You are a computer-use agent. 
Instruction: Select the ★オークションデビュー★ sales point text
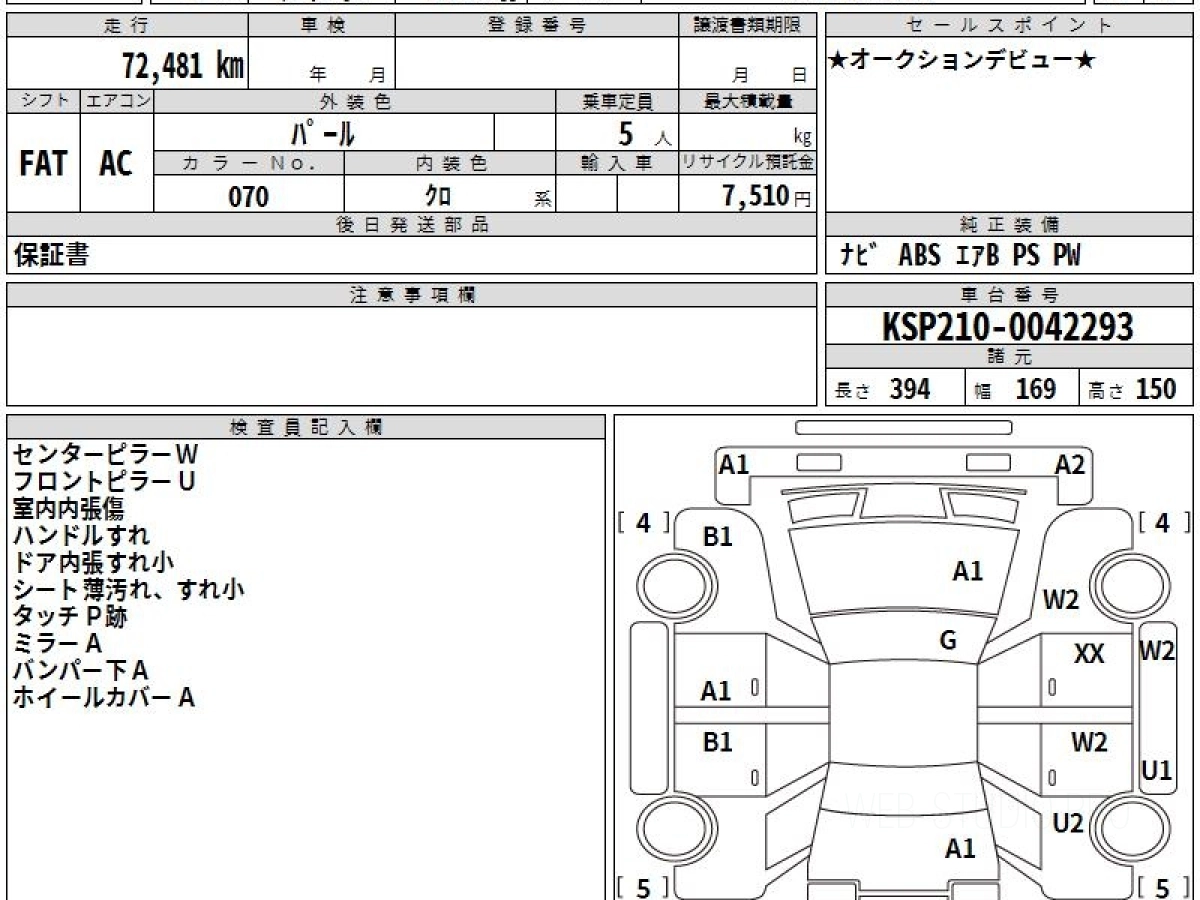coord(962,60)
